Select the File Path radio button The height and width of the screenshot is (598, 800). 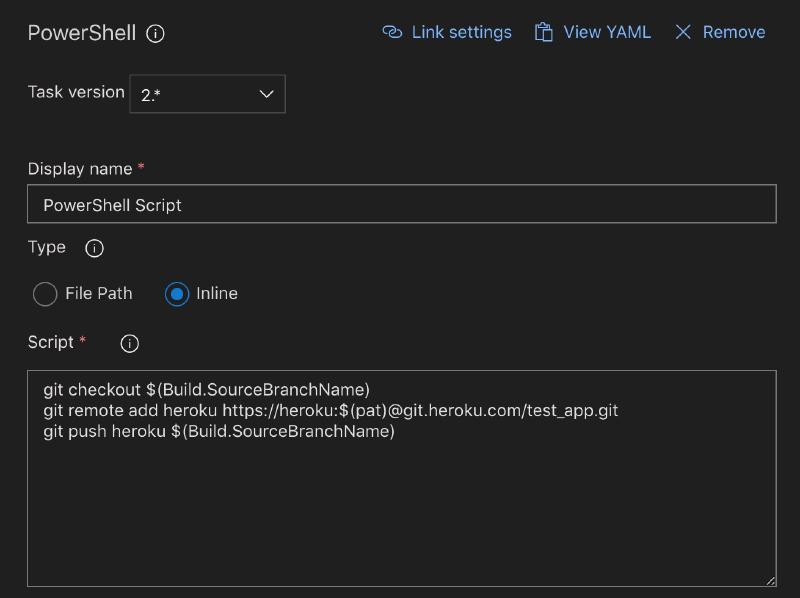(44, 294)
